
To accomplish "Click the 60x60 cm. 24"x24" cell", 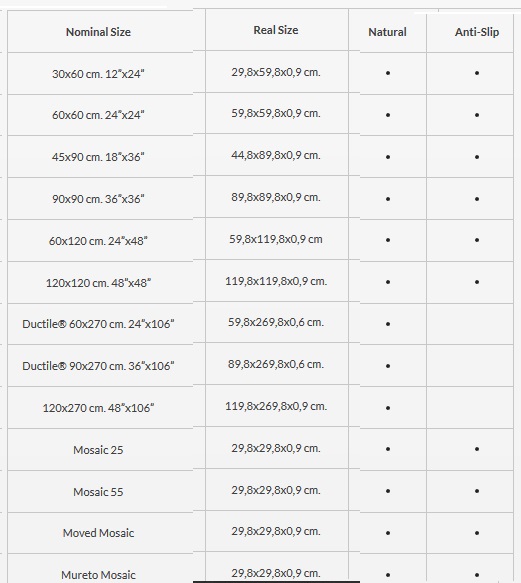I will 98,115.
